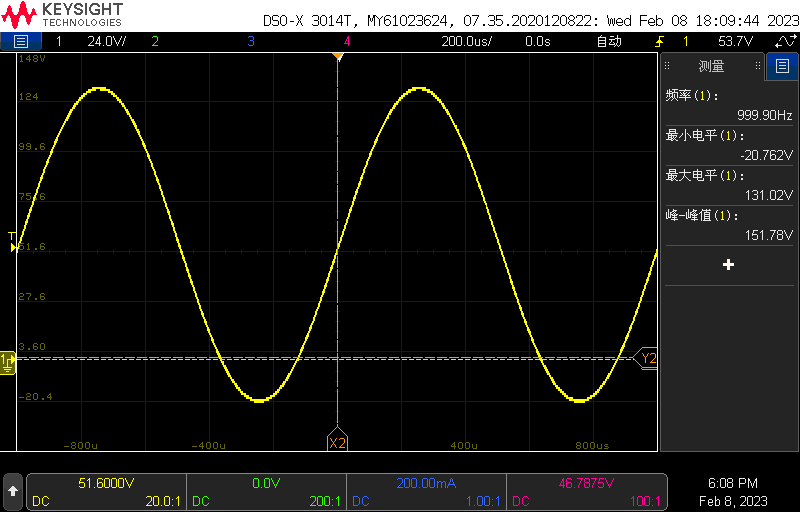
Task: Expand the bottom channel status bar arrow
Action: (x=13, y=491)
